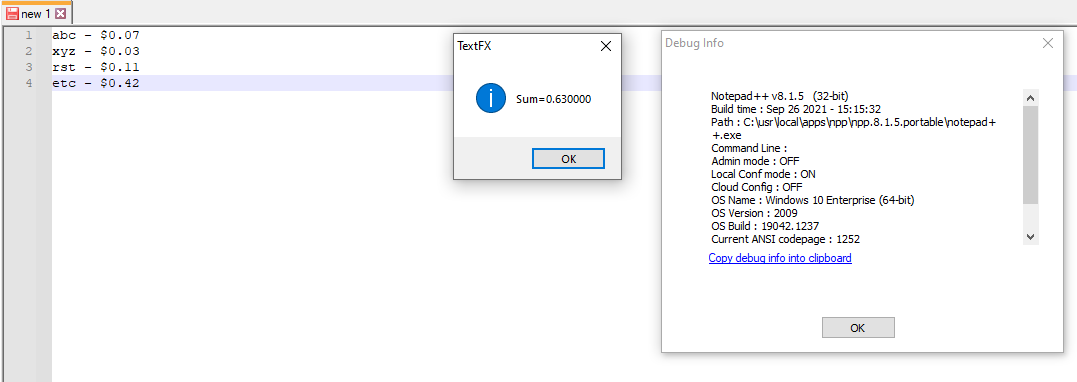The width and height of the screenshot is (1077, 382).
Task: Click the 'Path : C:\usr\local\apps' line
Action: coord(854,128)
